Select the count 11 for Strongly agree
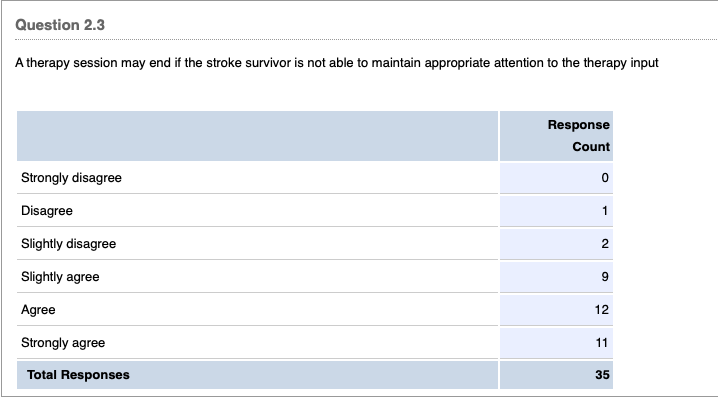The image size is (718, 399). coord(602,343)
